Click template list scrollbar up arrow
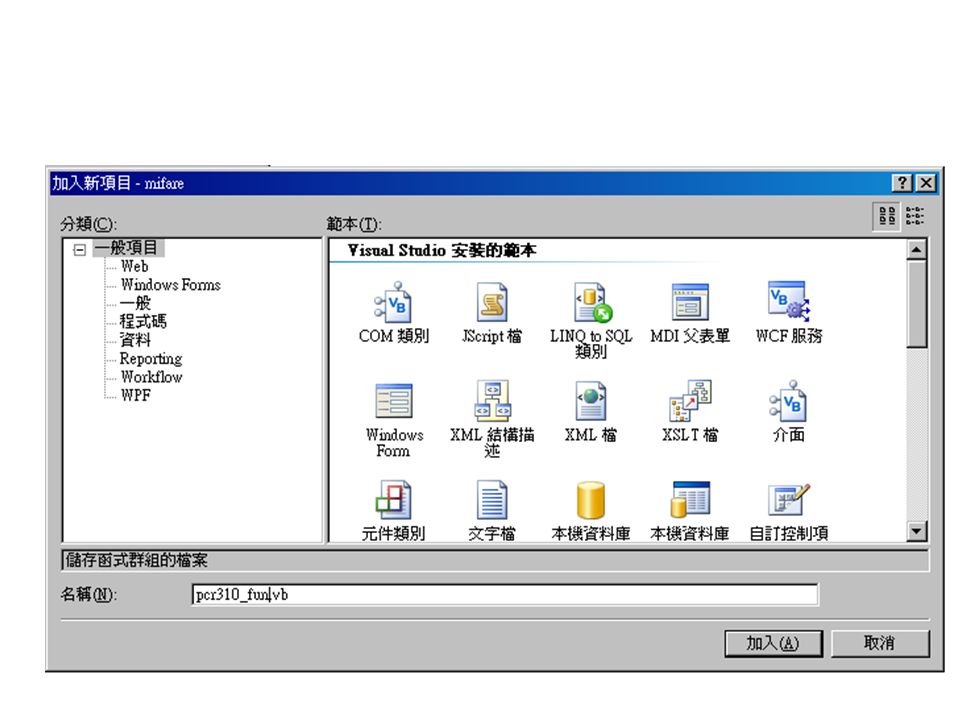The image size is (960, 720). [x=917, y=249]
